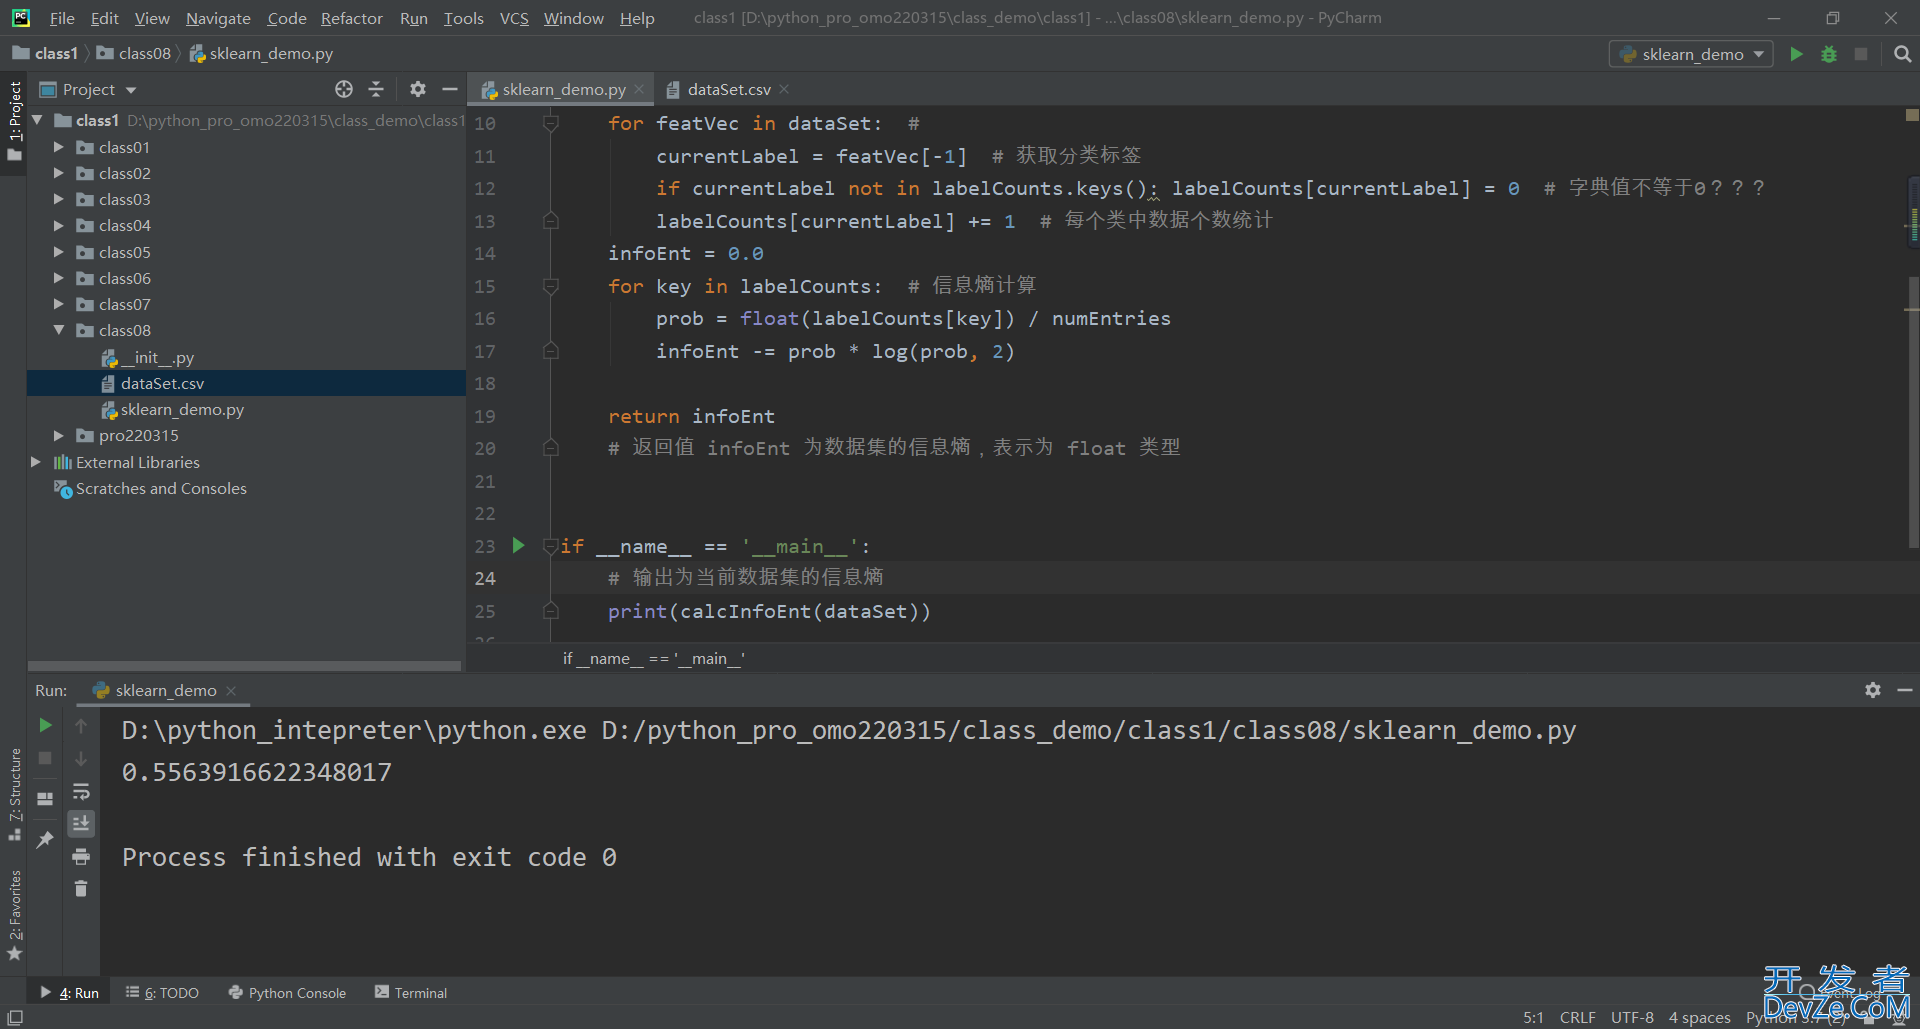The width and height of the screenshot is (1920, 1029).
Task: Restore layout icon in Run panel
Action: click(x=45, y=799)
